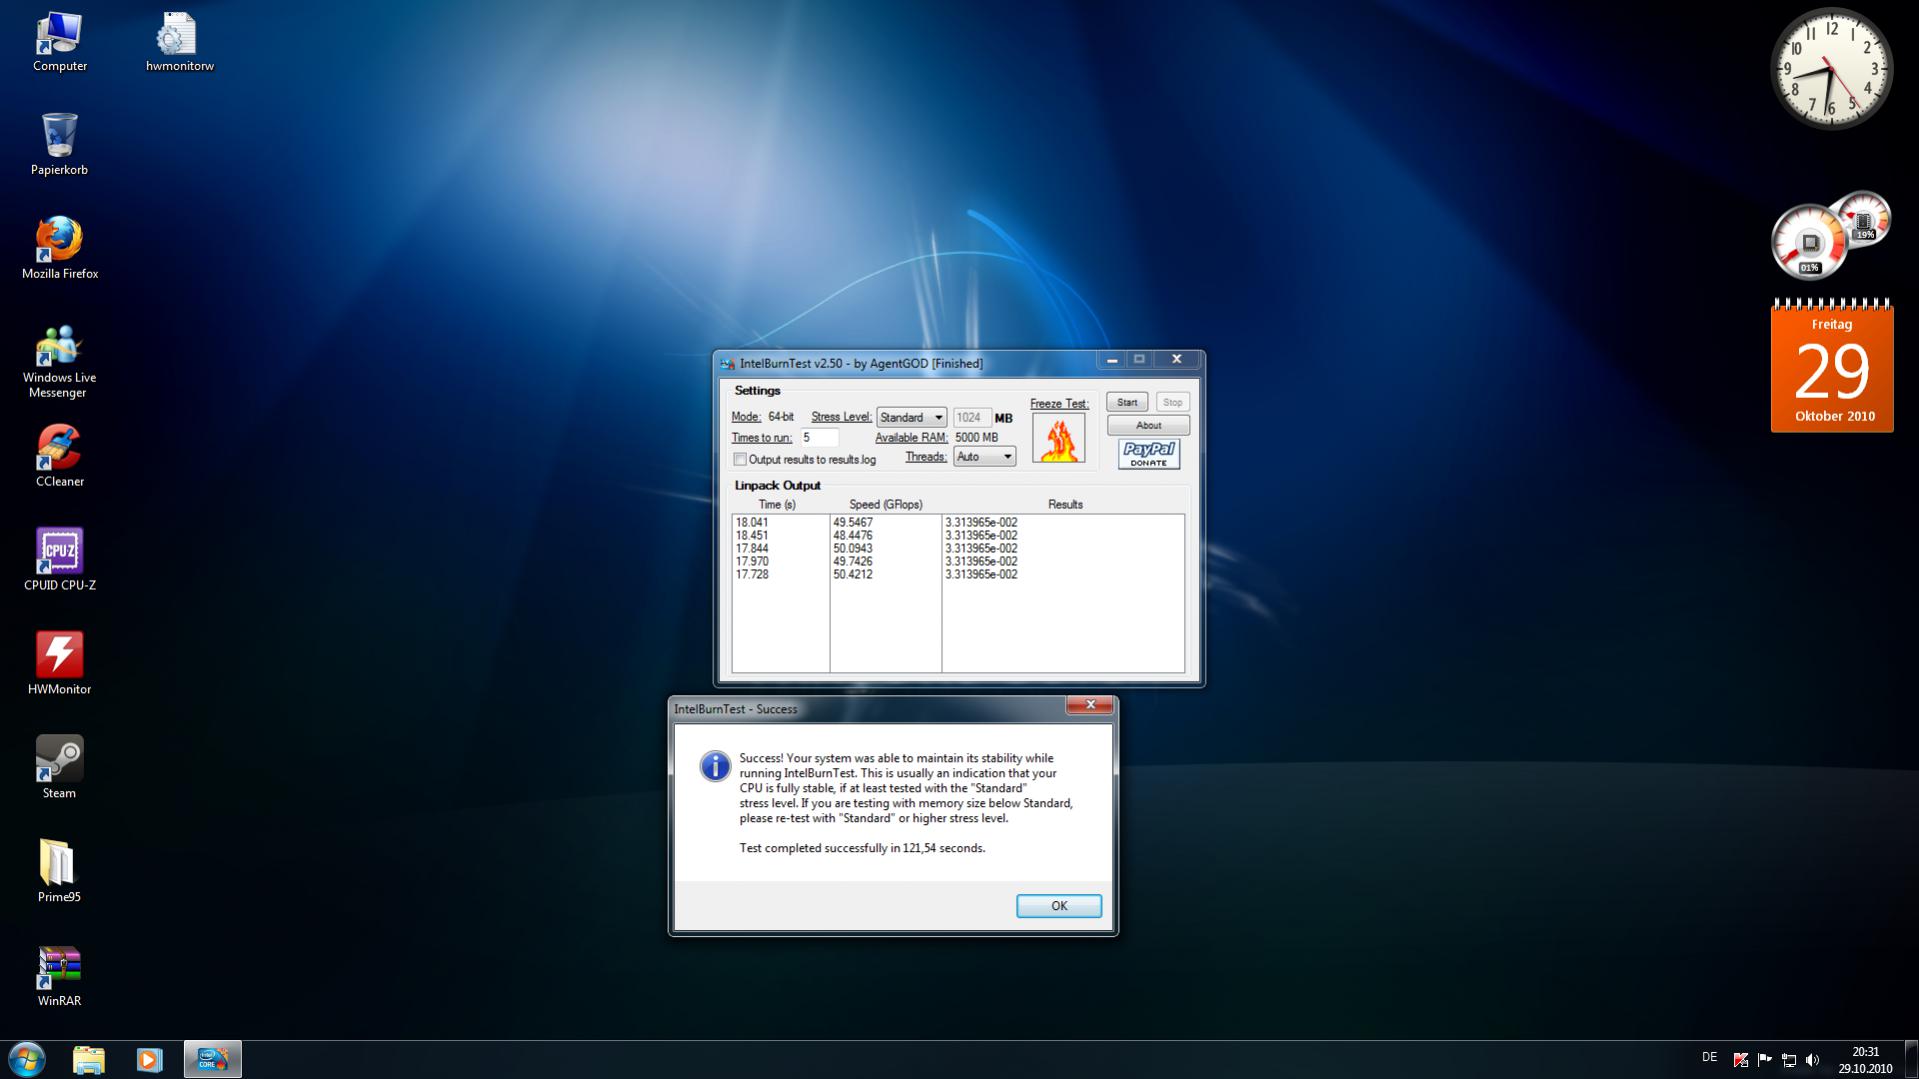Select the Linpack time value 17.844
1919x1079 pixels.
(x=752, y=549)
